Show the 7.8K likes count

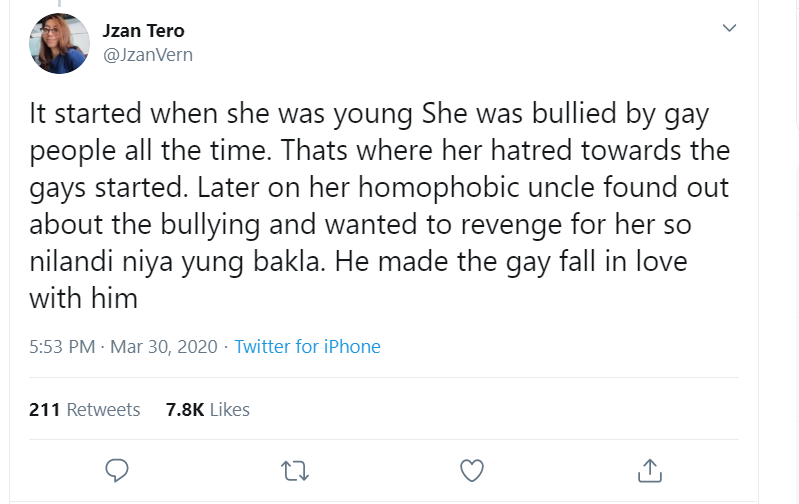(185, 409)
